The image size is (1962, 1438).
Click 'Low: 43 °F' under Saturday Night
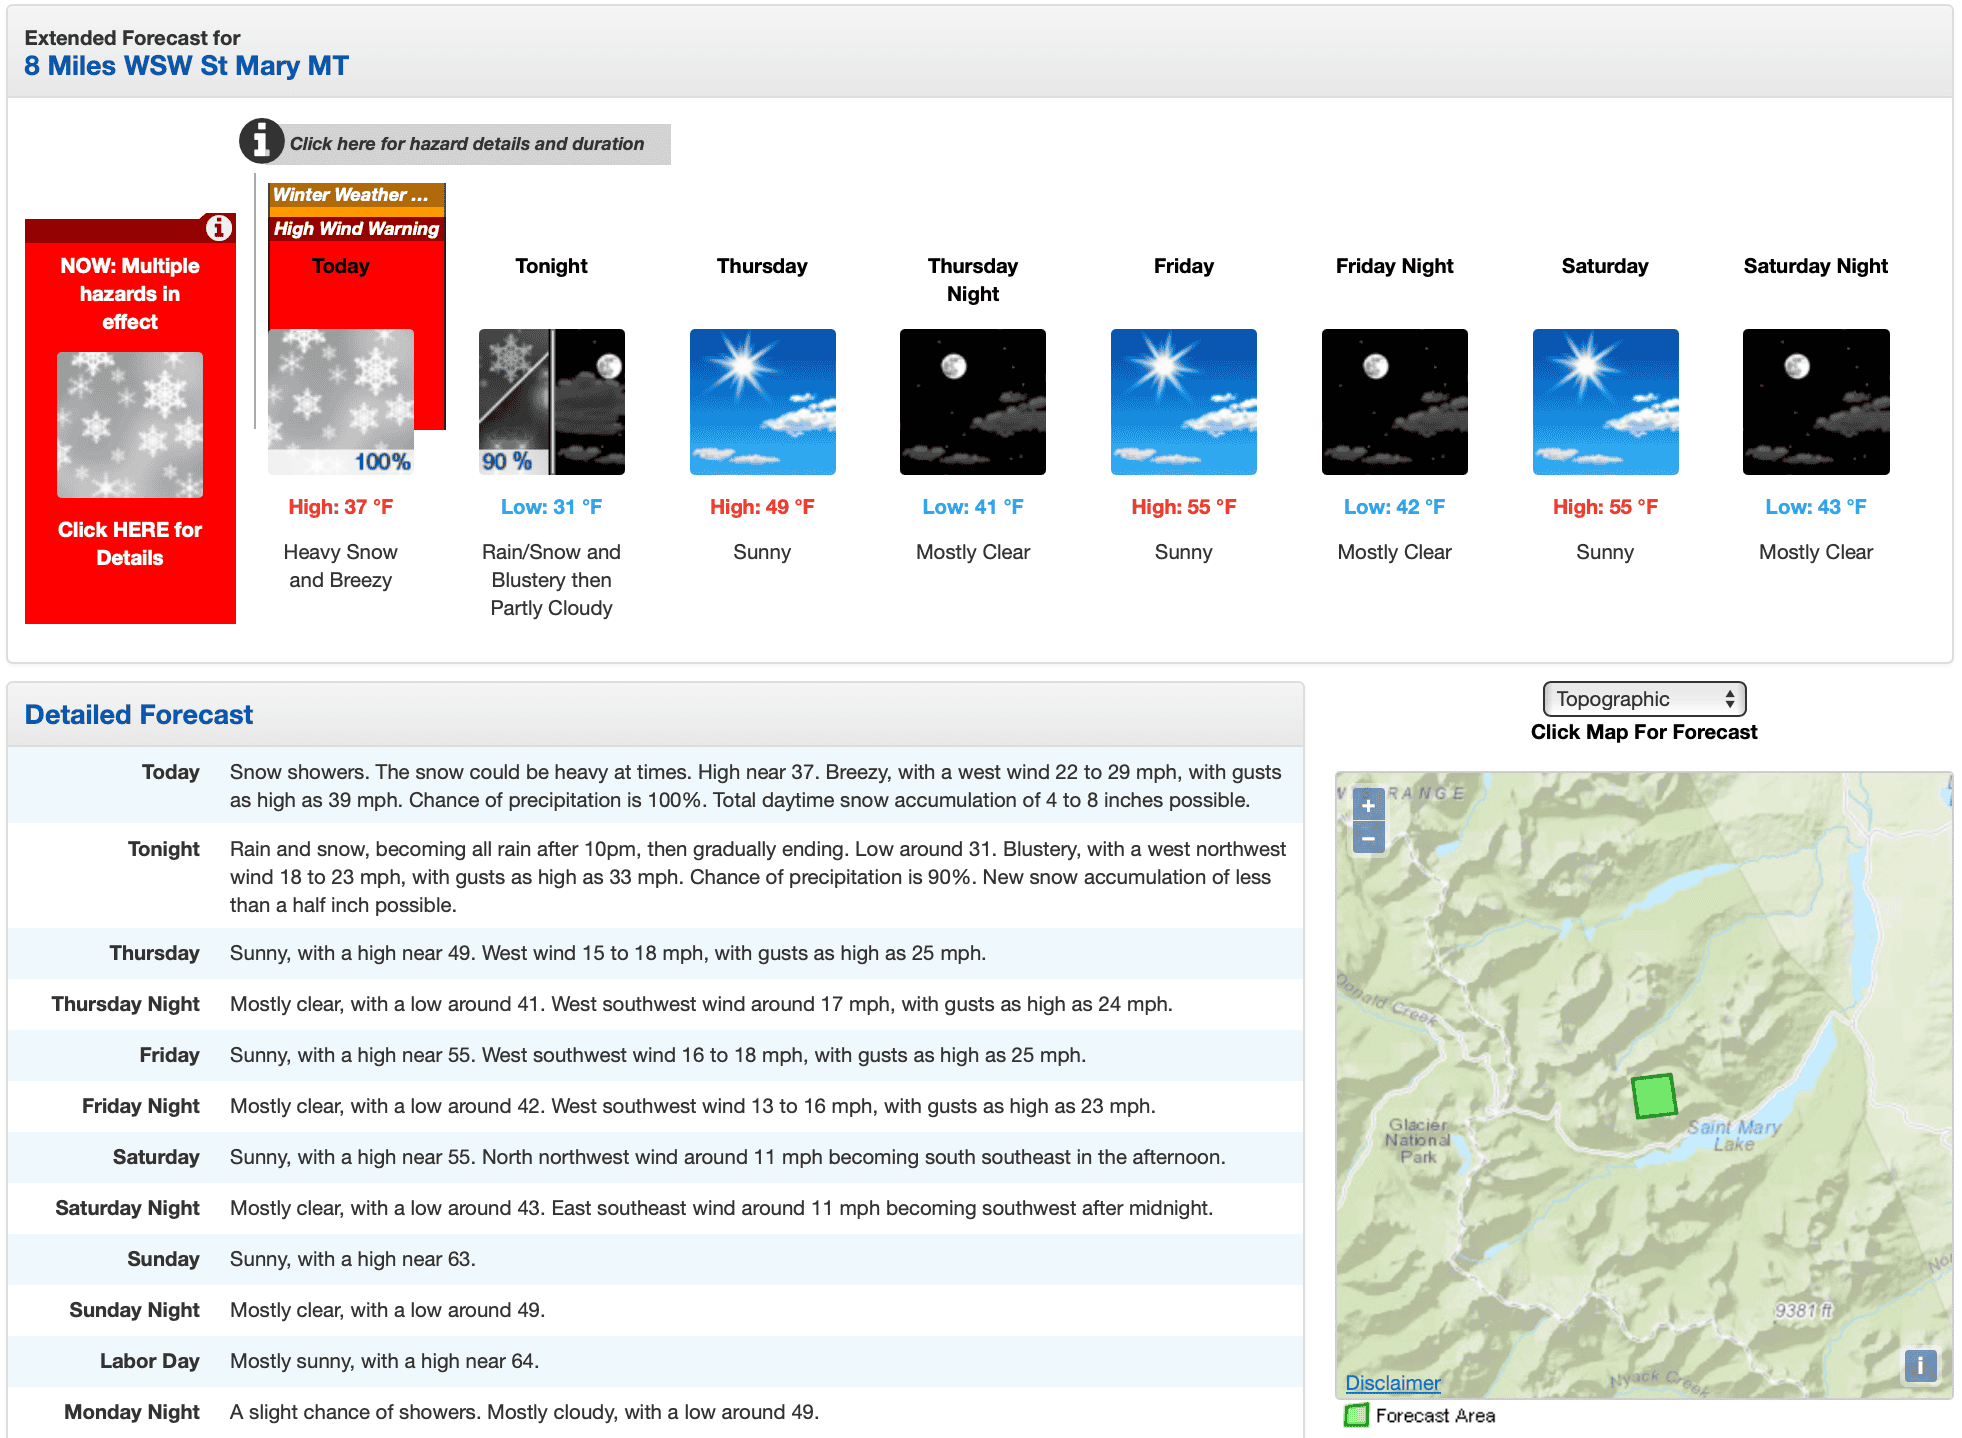click(x=1816, y=507)
